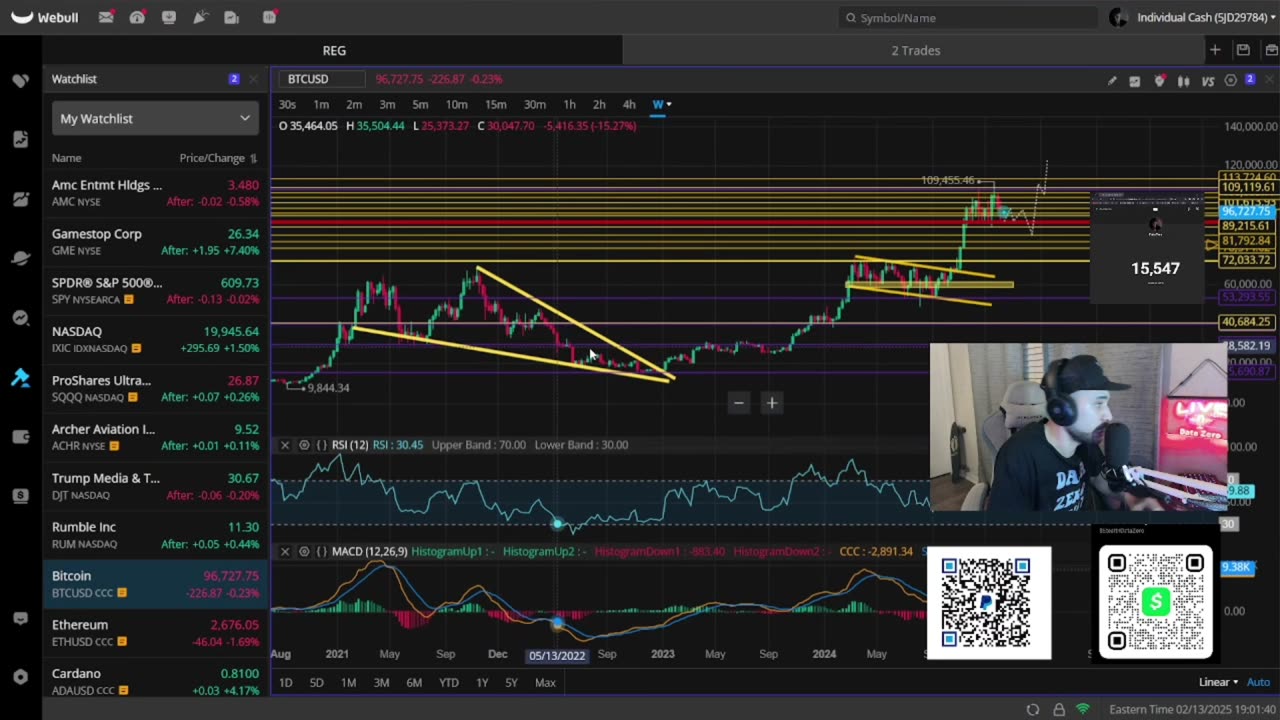The width and height of the screenshot is (1280, 720).
Task: Click the price alert icon above chart
Action: [1159, 80]
